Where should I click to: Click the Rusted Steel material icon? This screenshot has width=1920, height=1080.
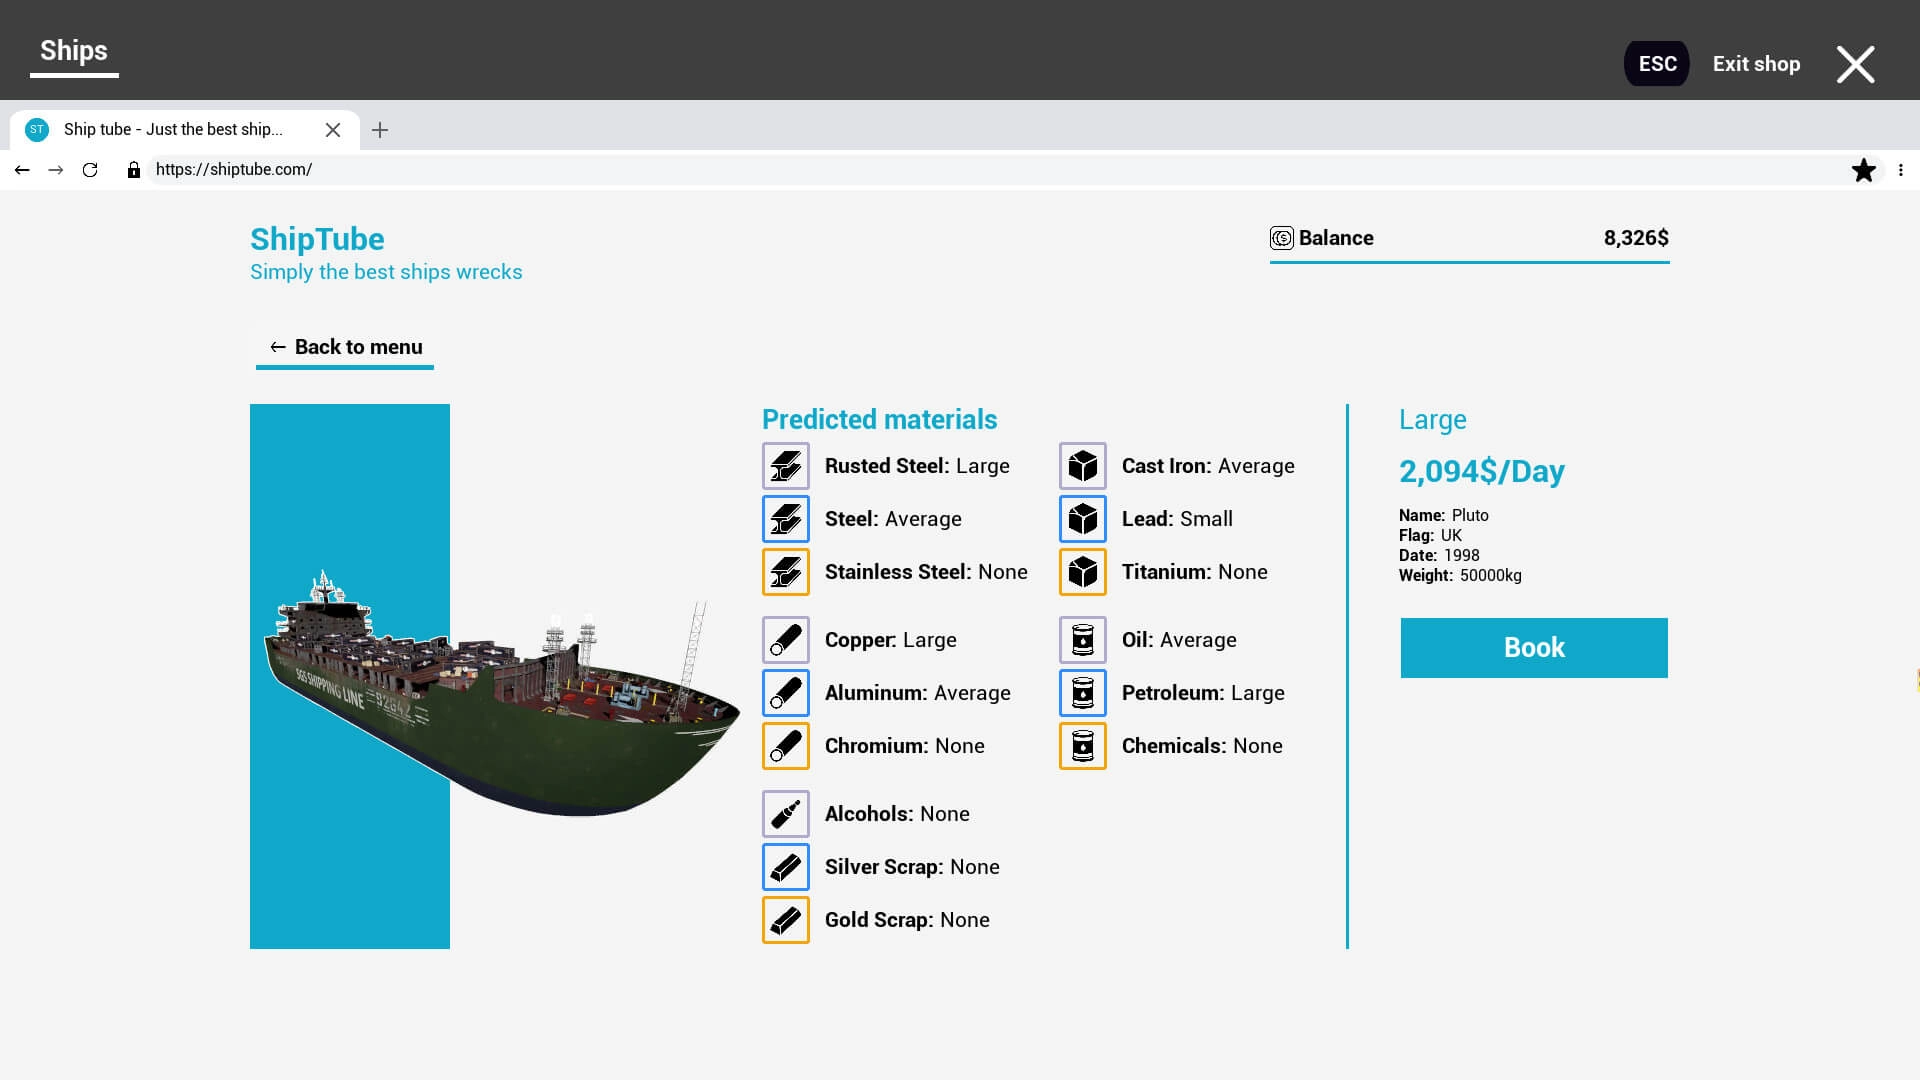click(x=785, y=464)
